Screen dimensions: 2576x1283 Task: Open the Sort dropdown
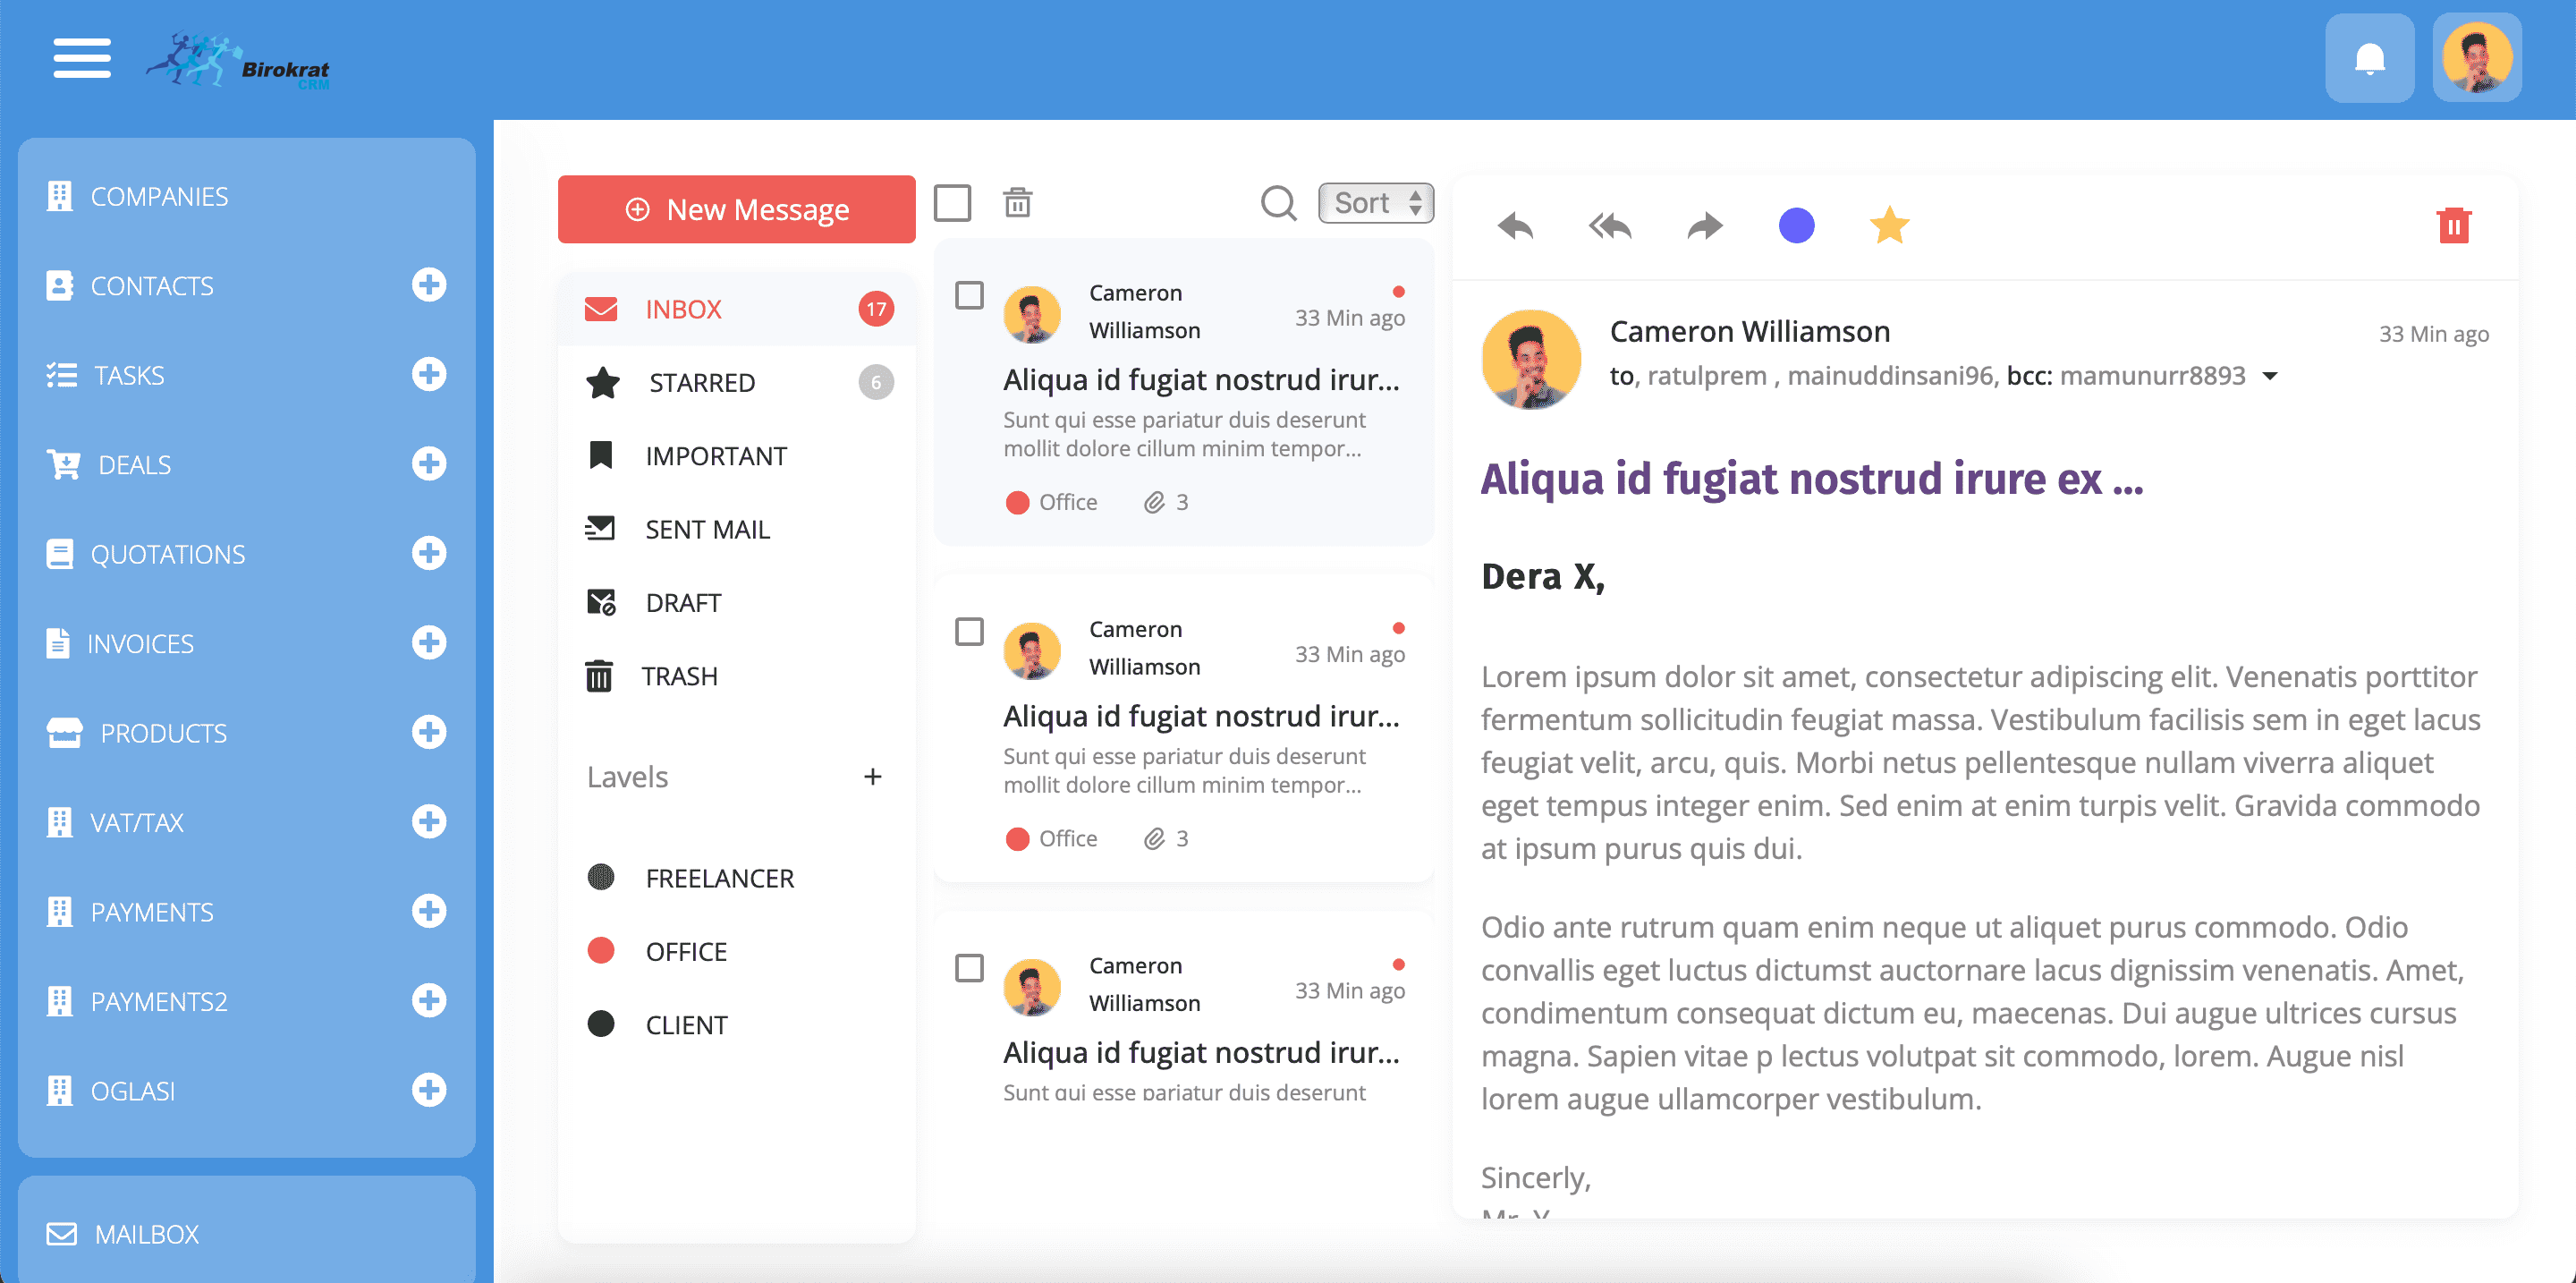pyautogui.click(x=1375, y=203)
